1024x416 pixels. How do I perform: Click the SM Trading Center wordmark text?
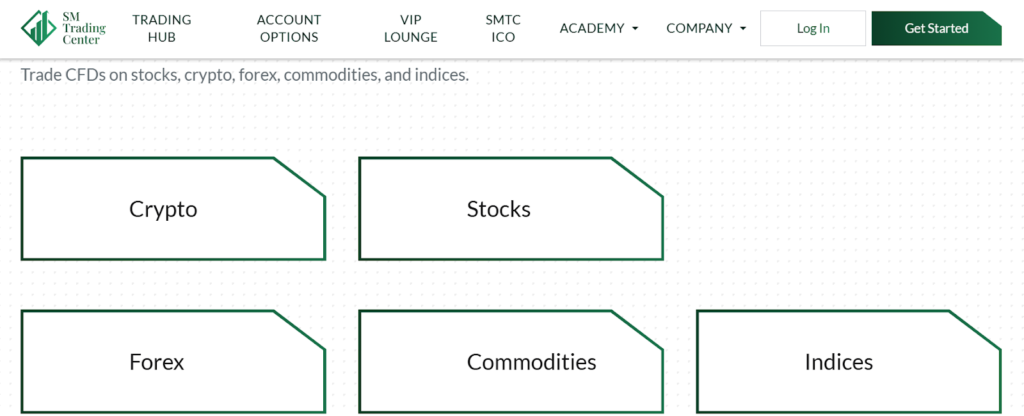click(x=82, y=28)
